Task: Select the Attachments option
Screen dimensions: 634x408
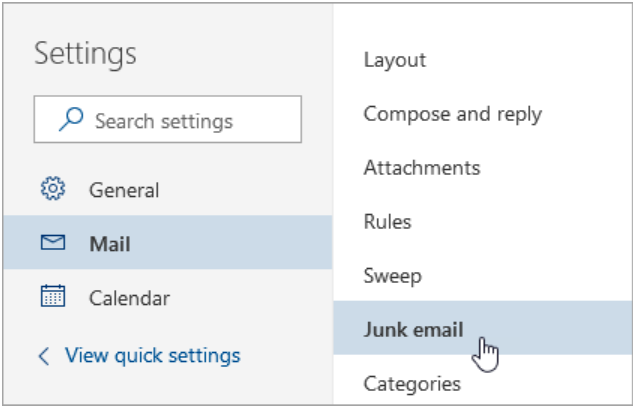Action: coord(421,168)
